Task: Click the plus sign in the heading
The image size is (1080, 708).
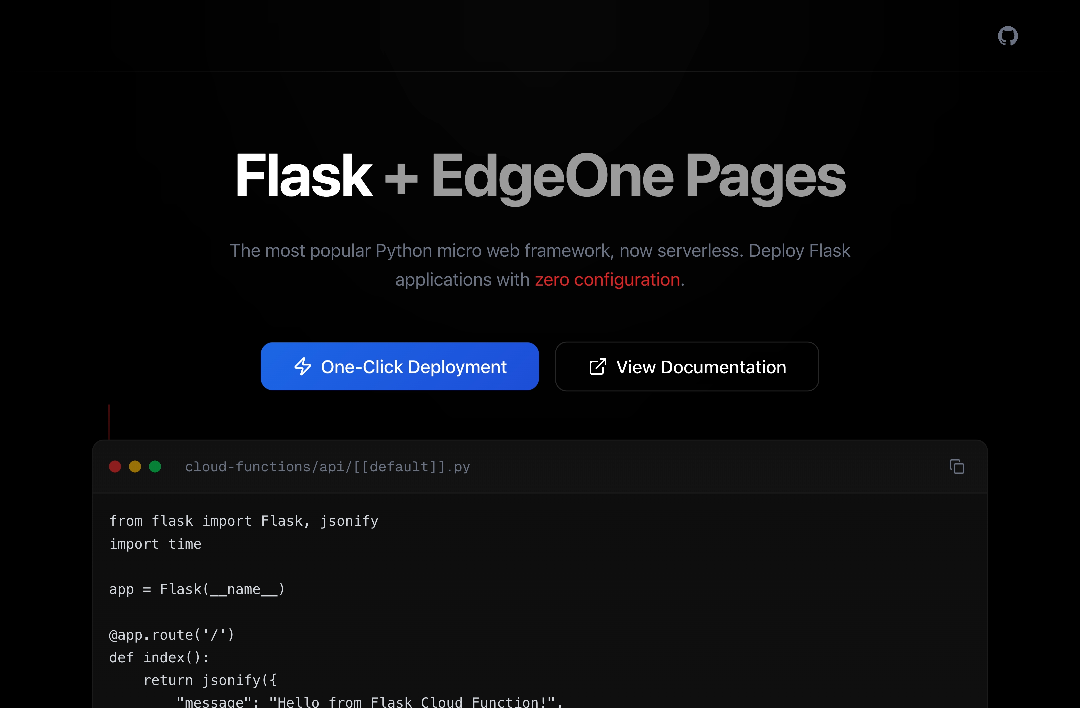Action: pyautogui.click(x=402, y=178)
